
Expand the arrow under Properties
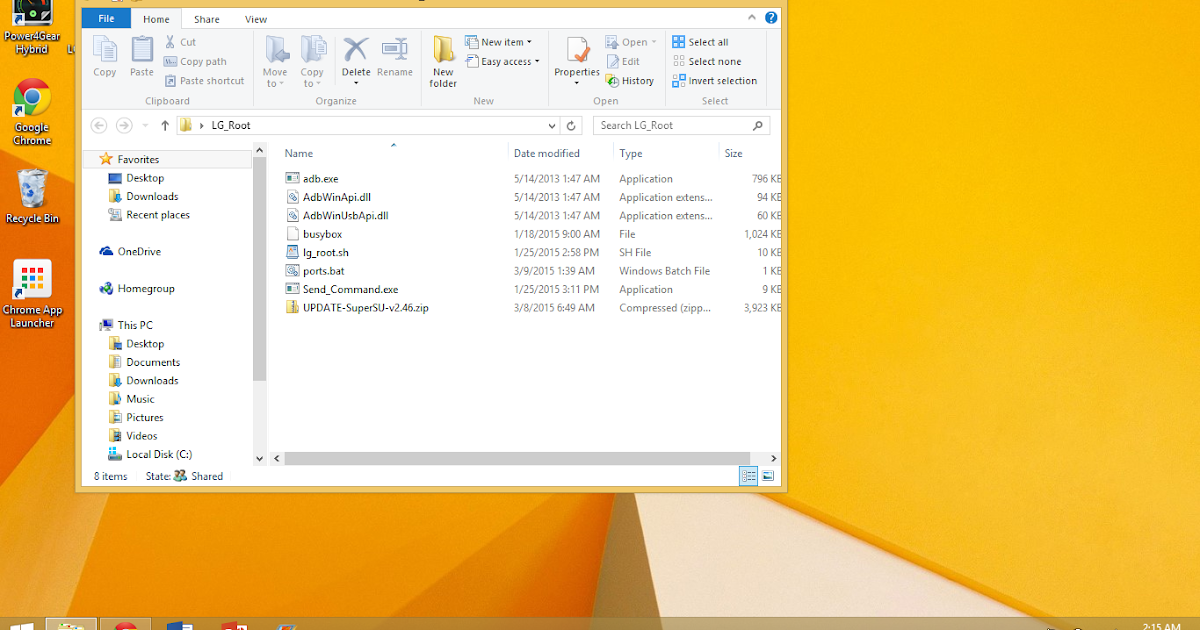(x=577, y=83)
